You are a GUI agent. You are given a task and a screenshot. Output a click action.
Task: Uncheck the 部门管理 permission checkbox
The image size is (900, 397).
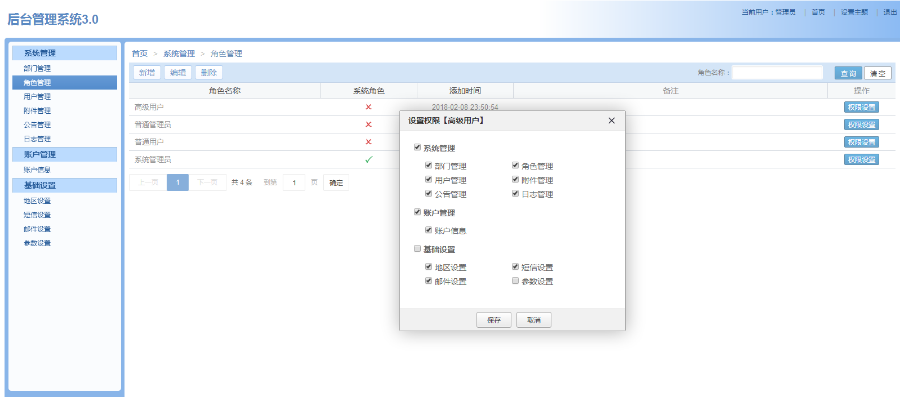pyautogui.click(x=428, y=166)
